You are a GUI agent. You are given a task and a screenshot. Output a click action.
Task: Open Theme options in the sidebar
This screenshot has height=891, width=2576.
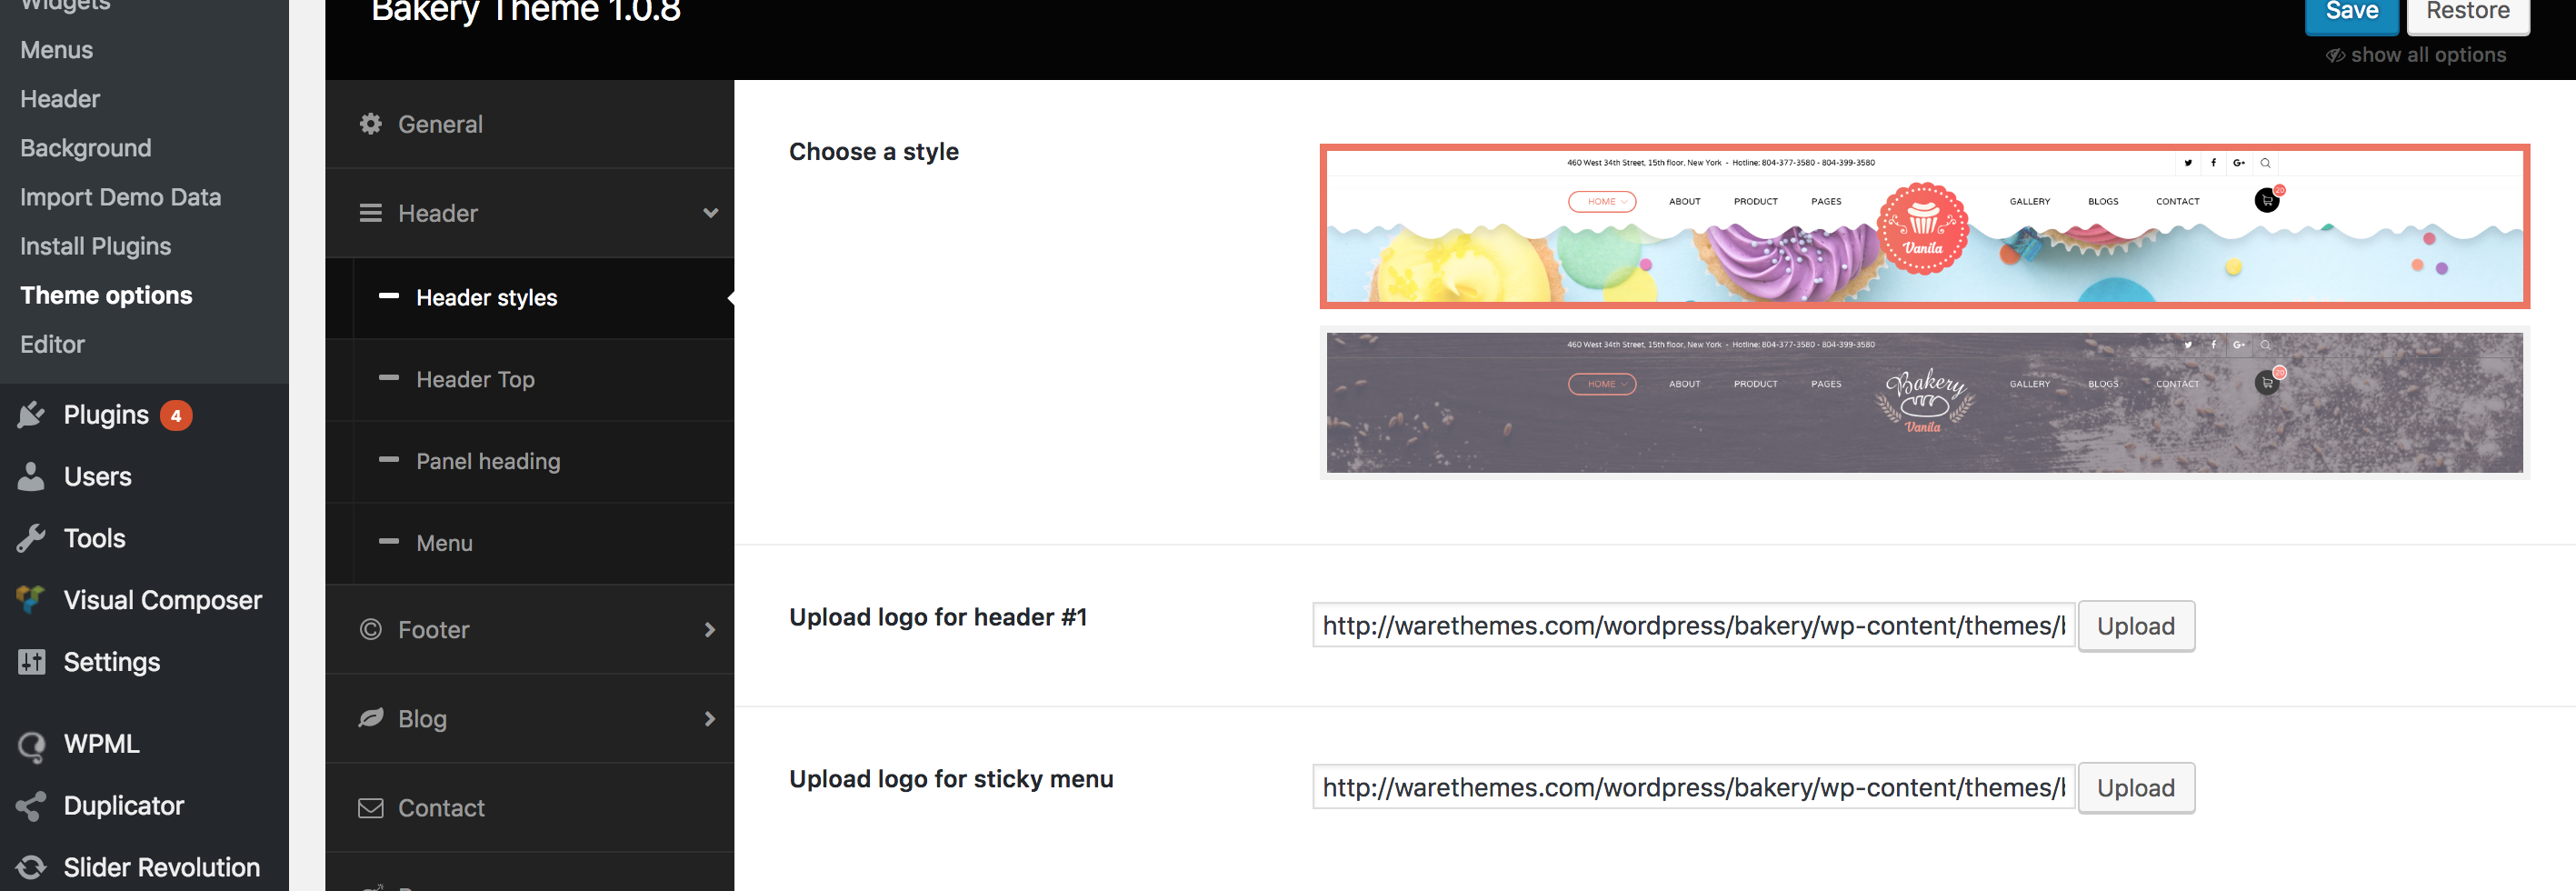(107, 295)
